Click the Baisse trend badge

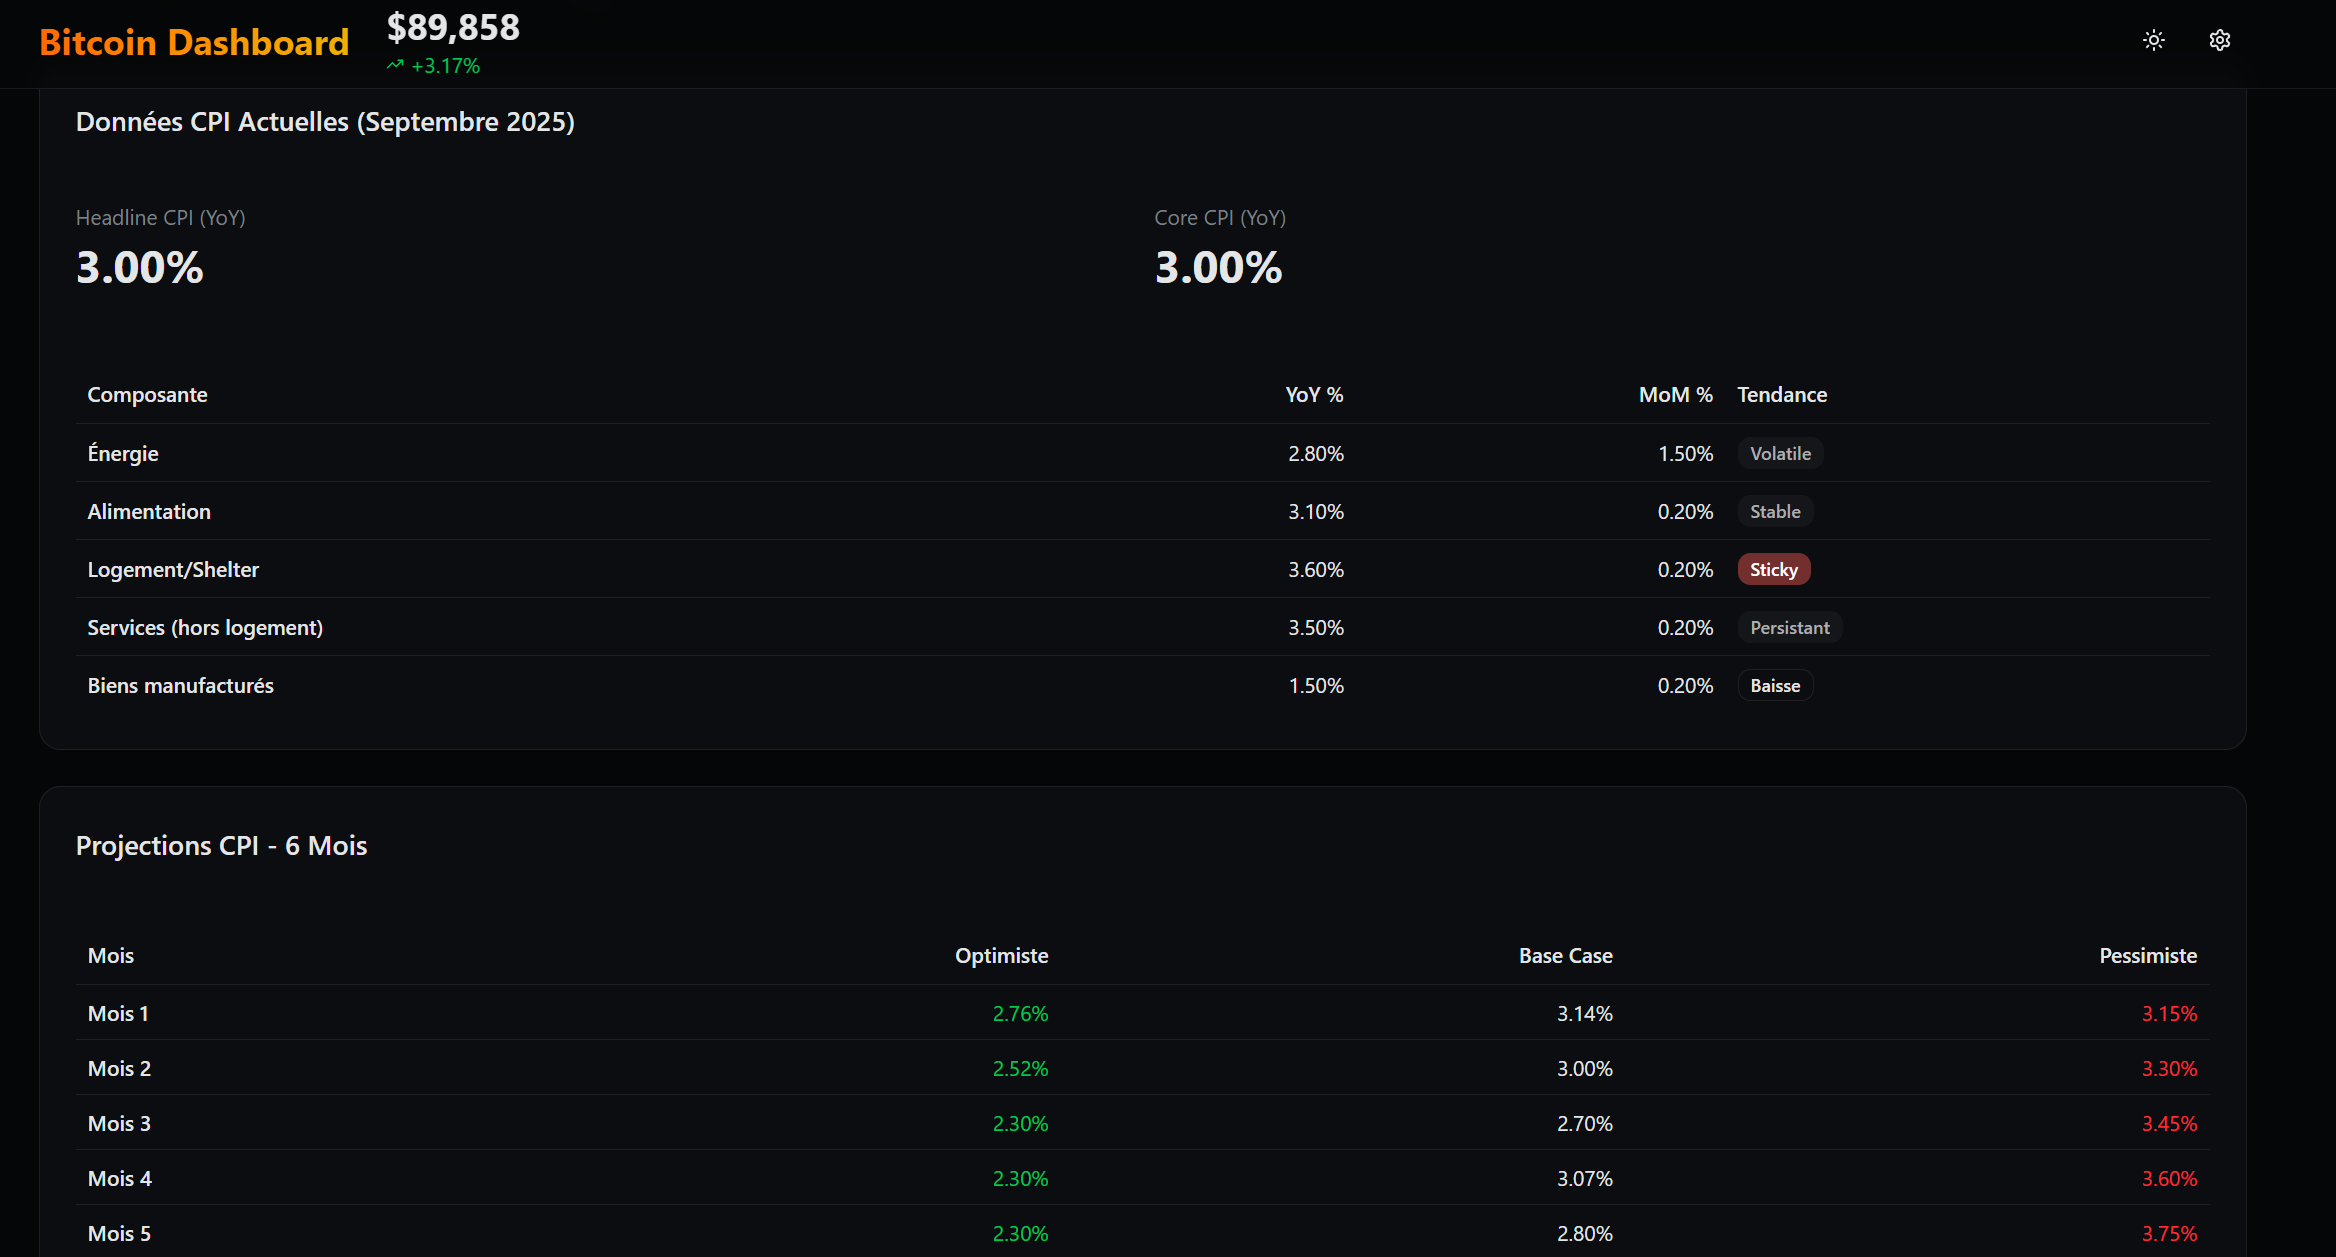click(1775, 685)
